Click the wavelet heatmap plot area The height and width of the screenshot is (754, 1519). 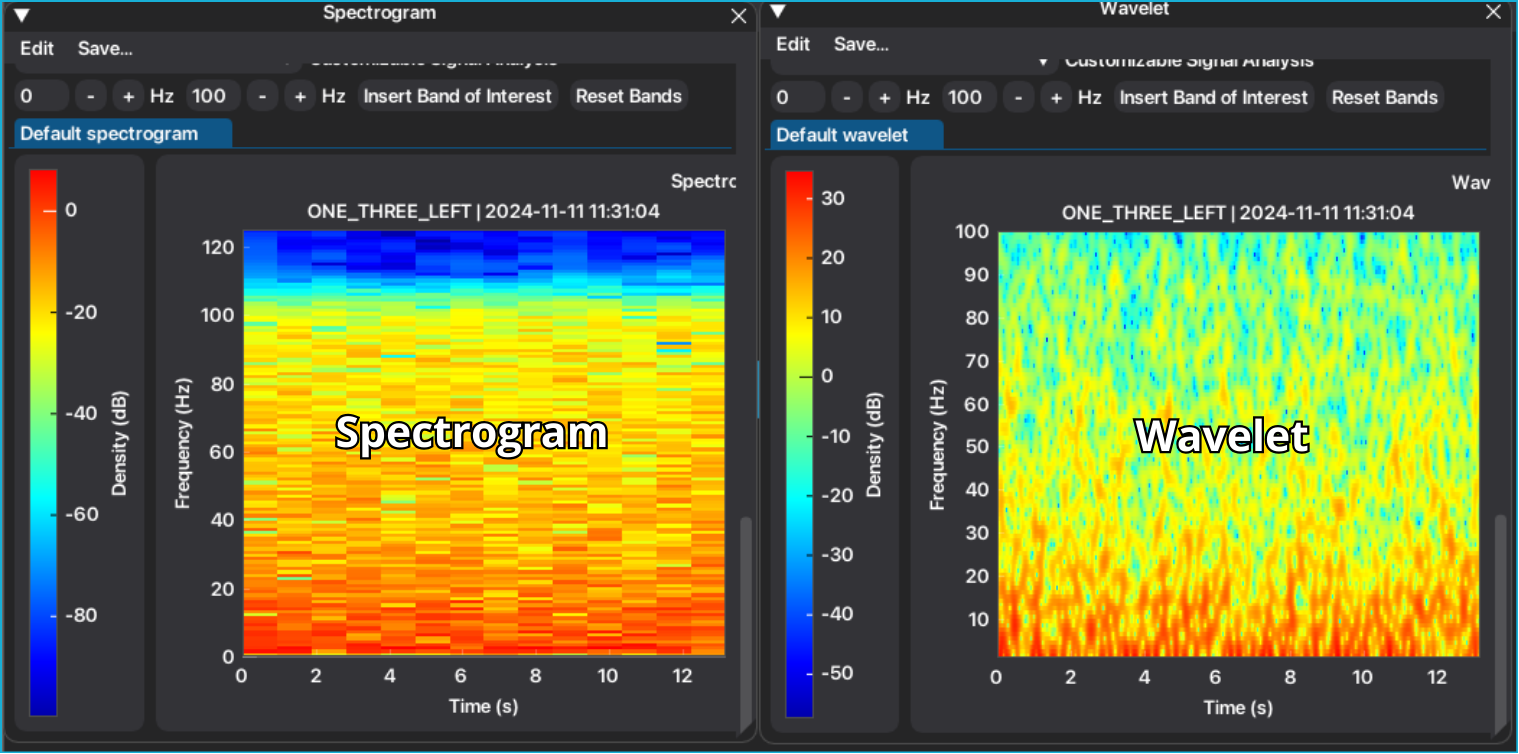[x=1238, y=444]
